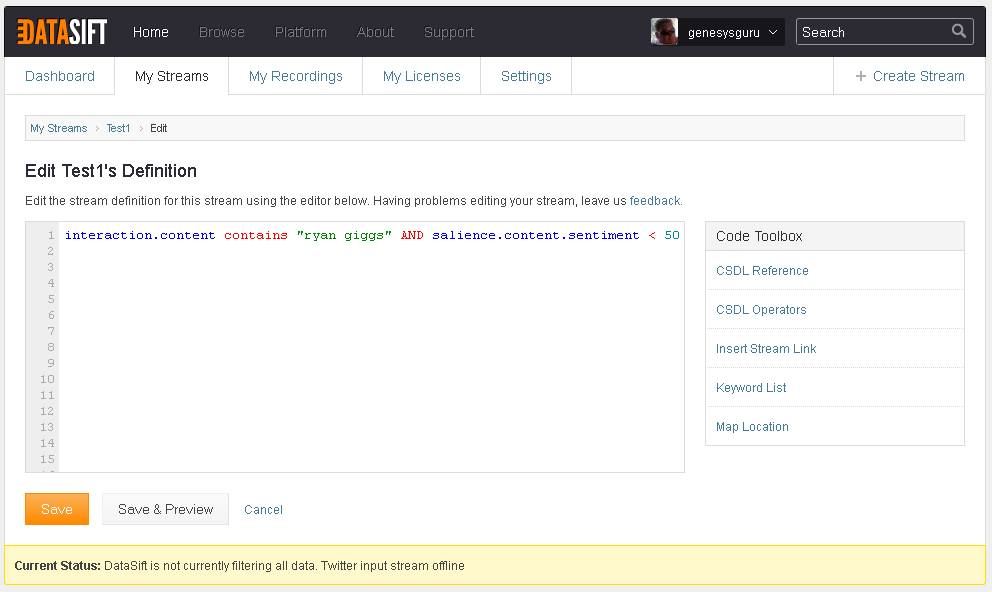
Task: Open the Home menu item
Action: pyautogui.click(x=151, y=32)
